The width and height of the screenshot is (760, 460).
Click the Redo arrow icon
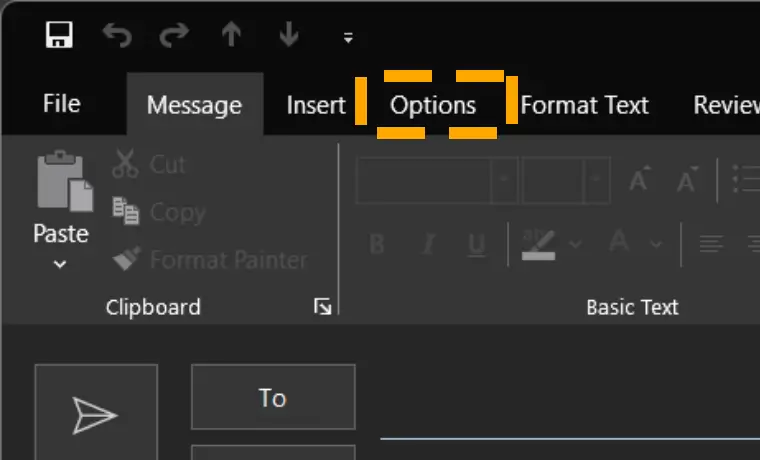174,35
